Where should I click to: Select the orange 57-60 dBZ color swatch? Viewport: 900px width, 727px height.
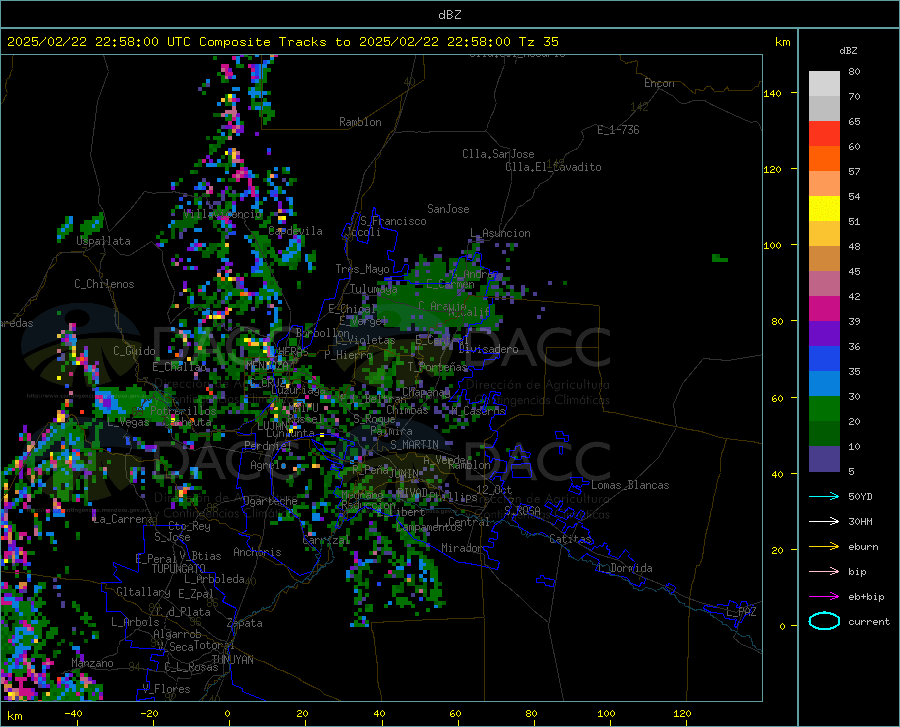(x=824, y=159)
